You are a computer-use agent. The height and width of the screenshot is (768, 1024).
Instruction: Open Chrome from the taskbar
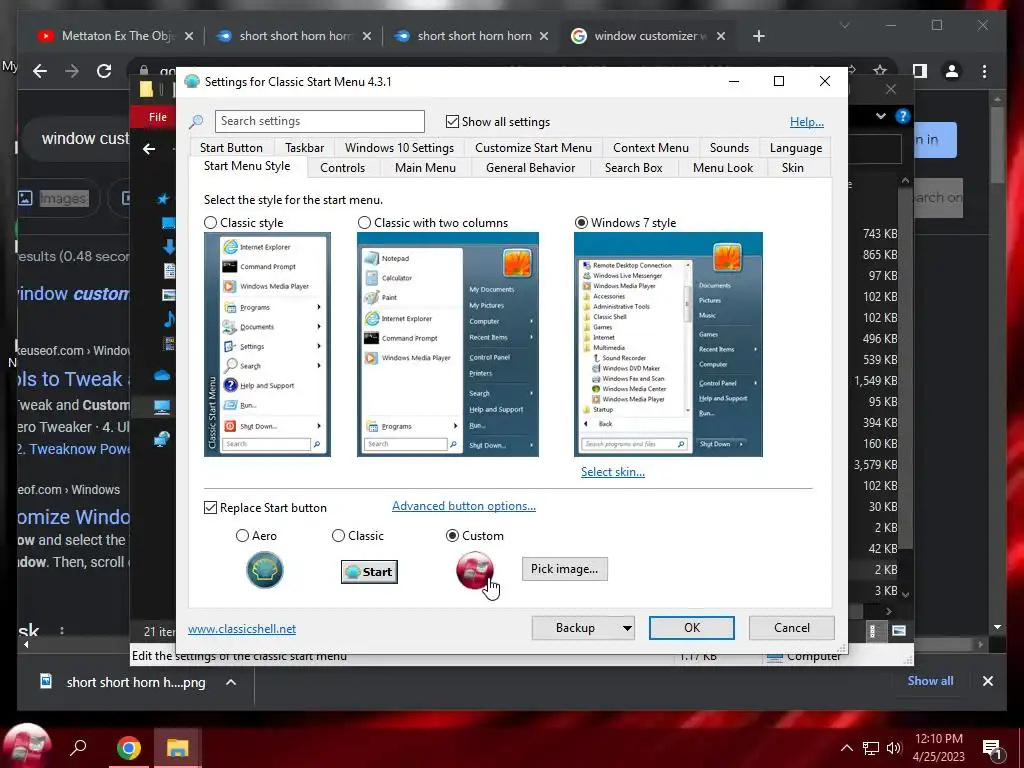pos(129,748)
